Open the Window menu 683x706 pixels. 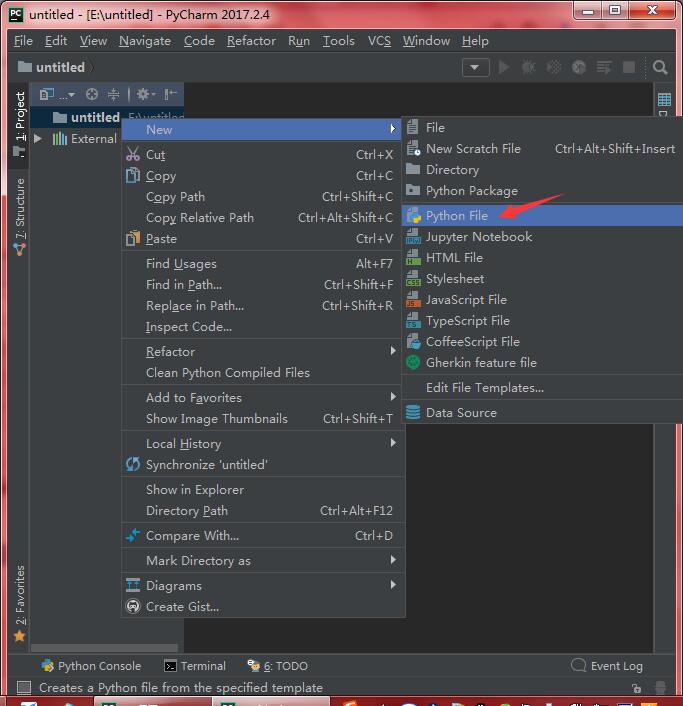tap(426, 41)
